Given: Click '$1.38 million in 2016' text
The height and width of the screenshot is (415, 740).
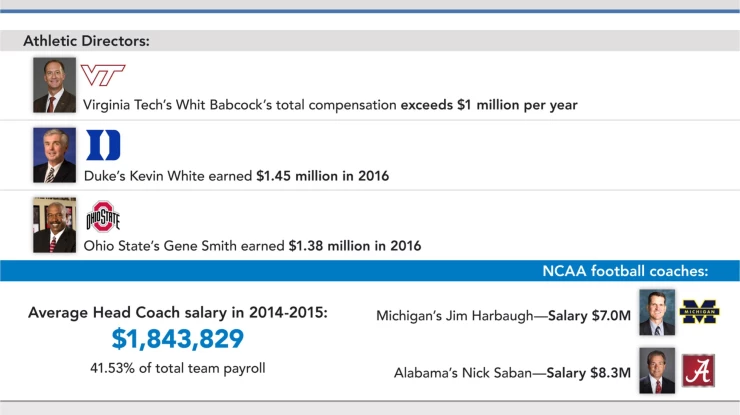Looking at the screenshot, I should (x=355, y=246).
